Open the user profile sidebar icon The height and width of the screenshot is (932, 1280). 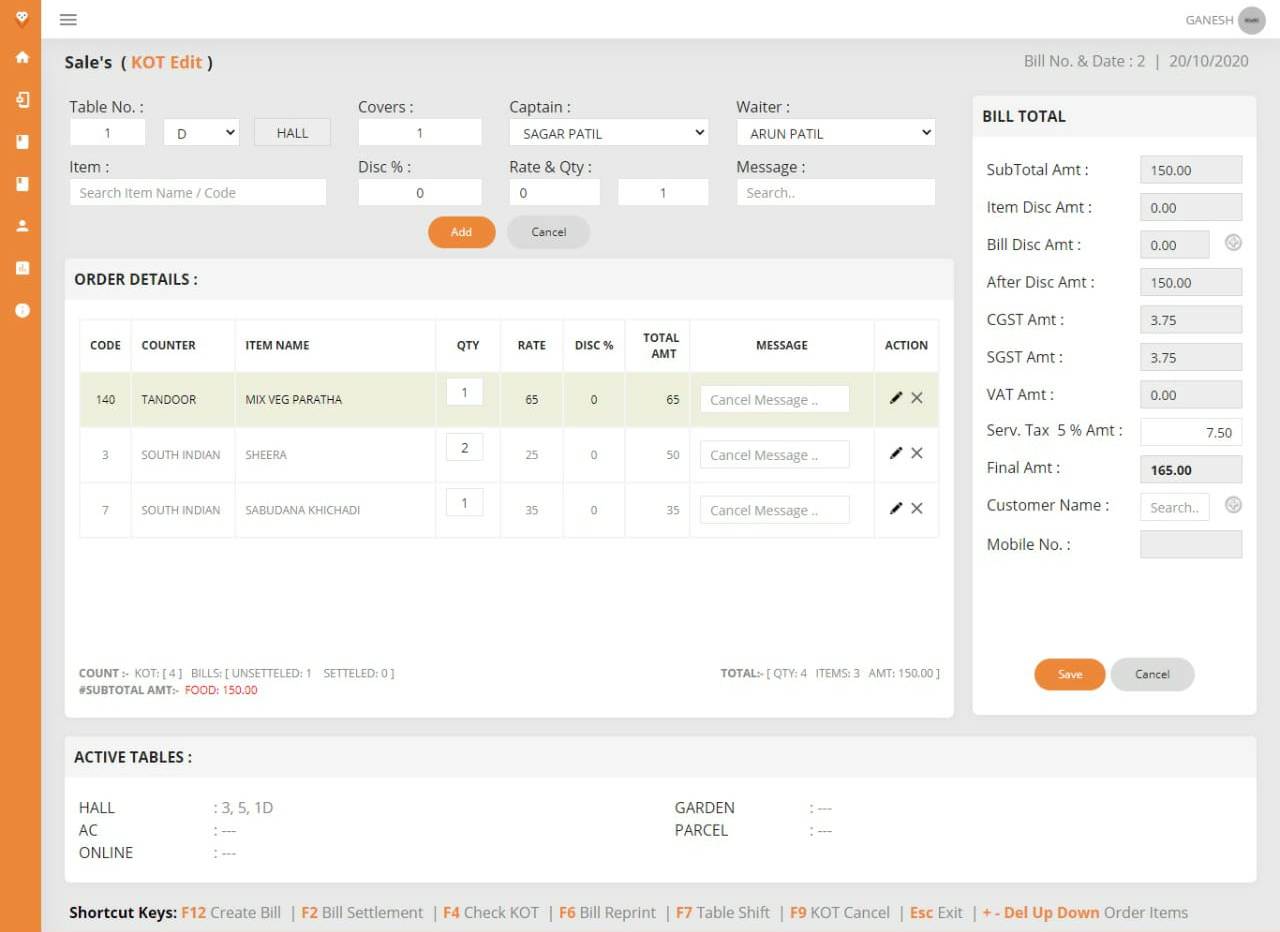pos(22,226)
